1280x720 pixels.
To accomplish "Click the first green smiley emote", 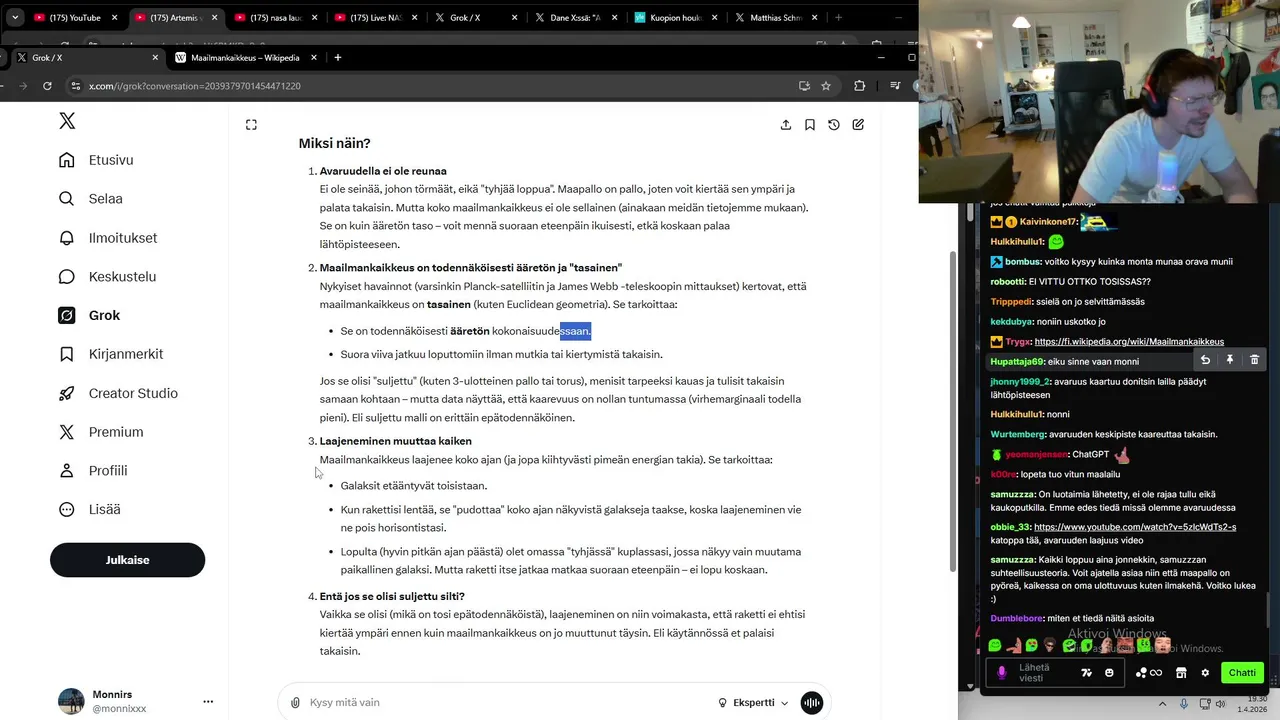I will tap(995, 646).
